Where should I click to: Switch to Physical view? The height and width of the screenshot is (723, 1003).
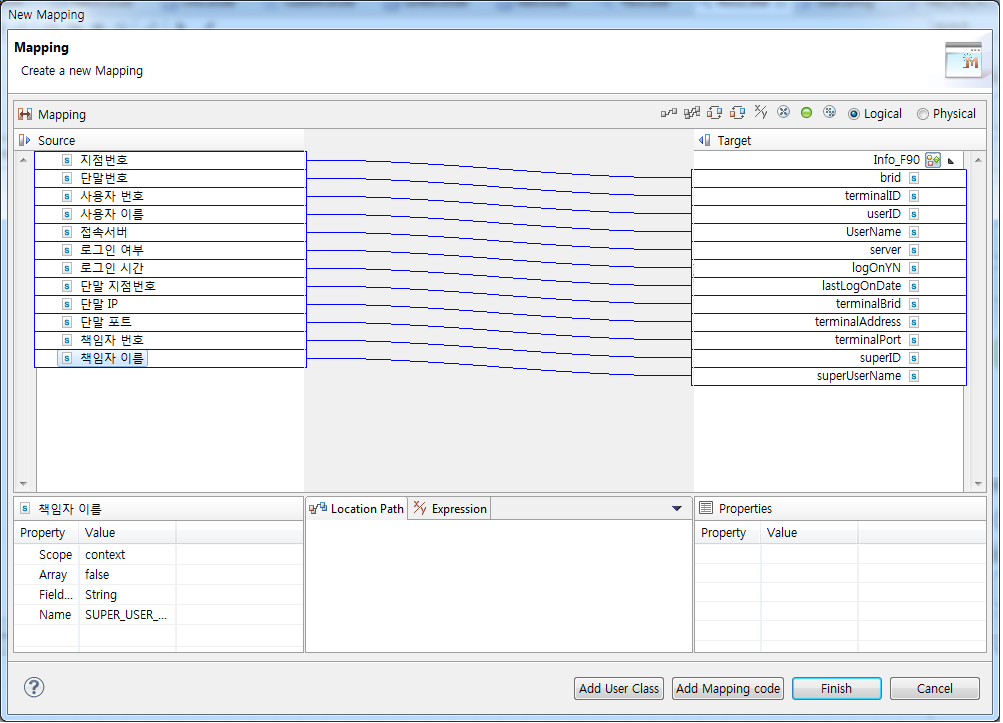pos(922,113)
